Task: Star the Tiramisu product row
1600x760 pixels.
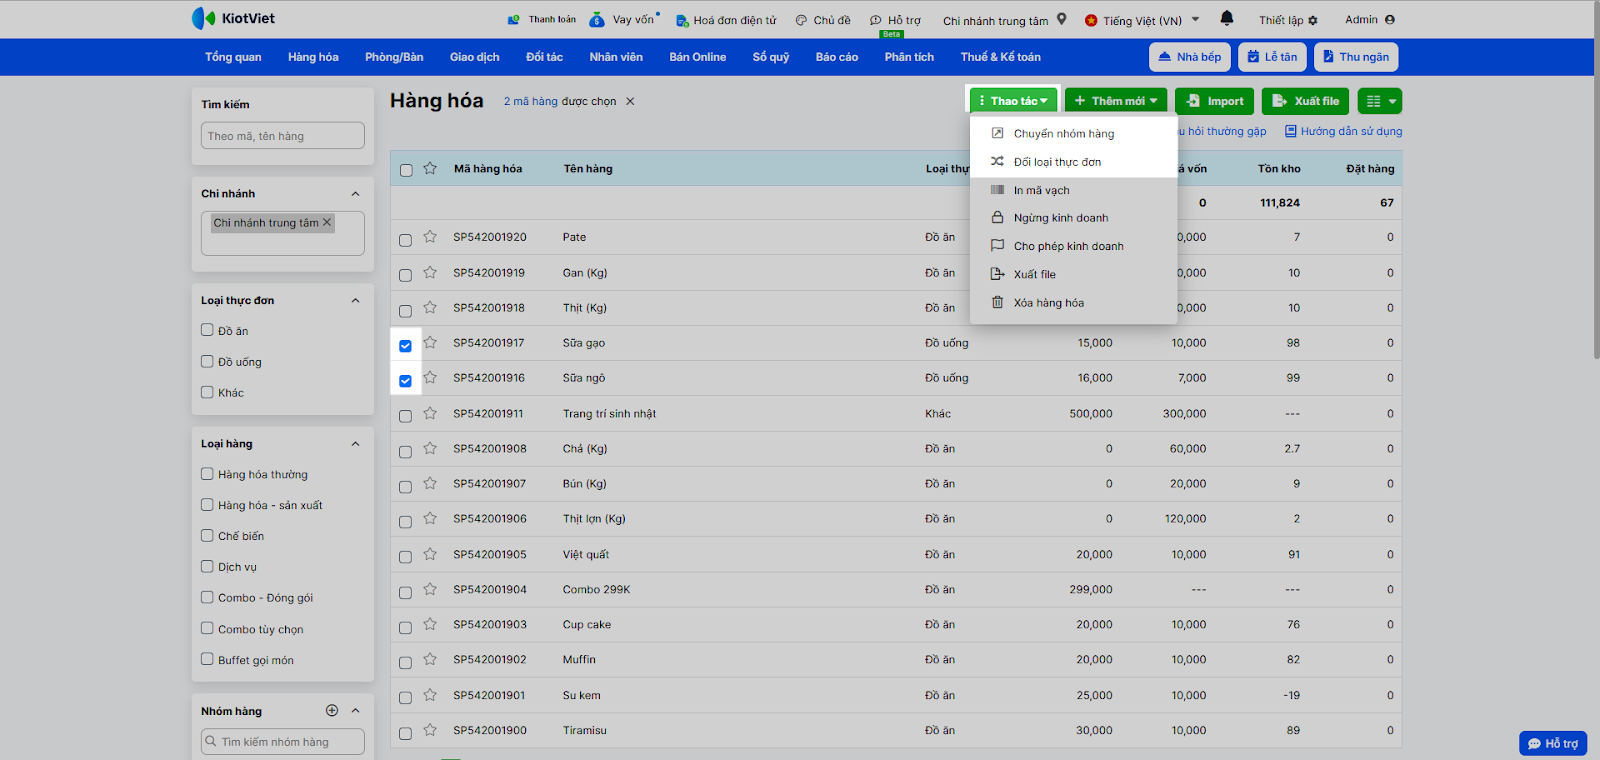Action: click(x=430, y=730)
